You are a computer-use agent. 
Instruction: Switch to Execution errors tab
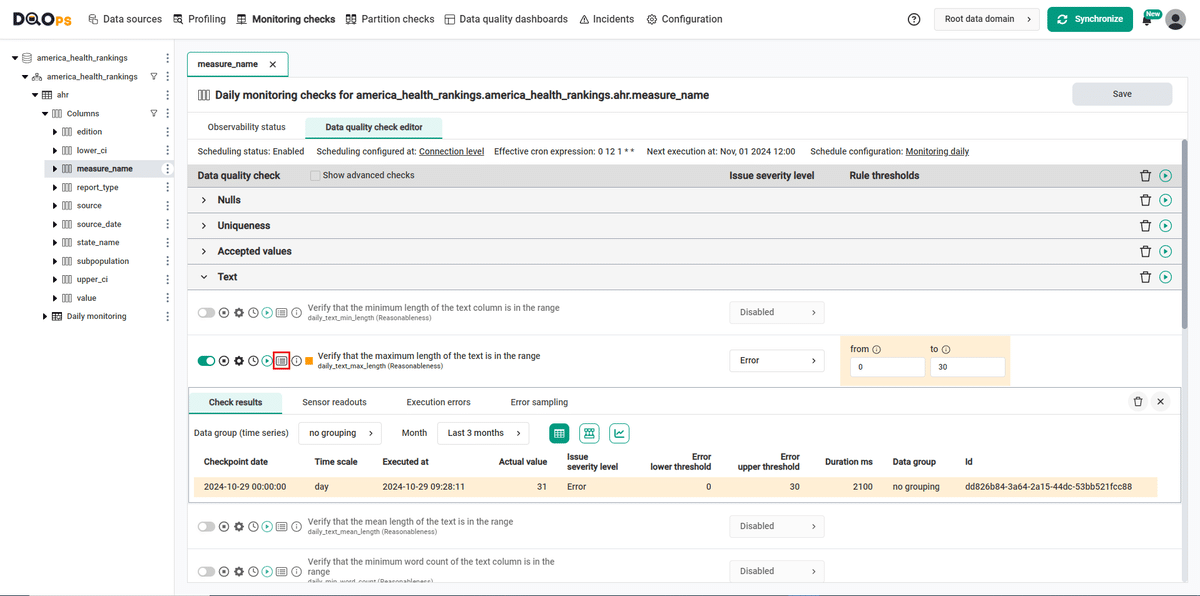point(438,402)
